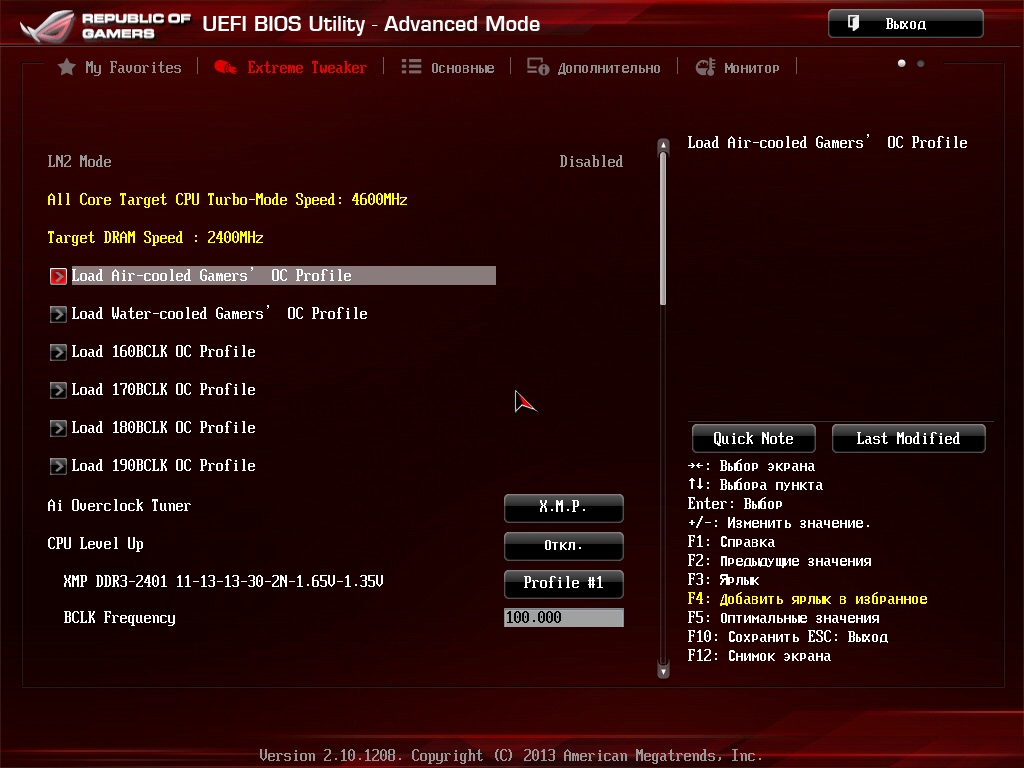Open the Ai Overclock Tuner X.M.P. dropdown
The image size is (1024, 768).
(563, 507)
